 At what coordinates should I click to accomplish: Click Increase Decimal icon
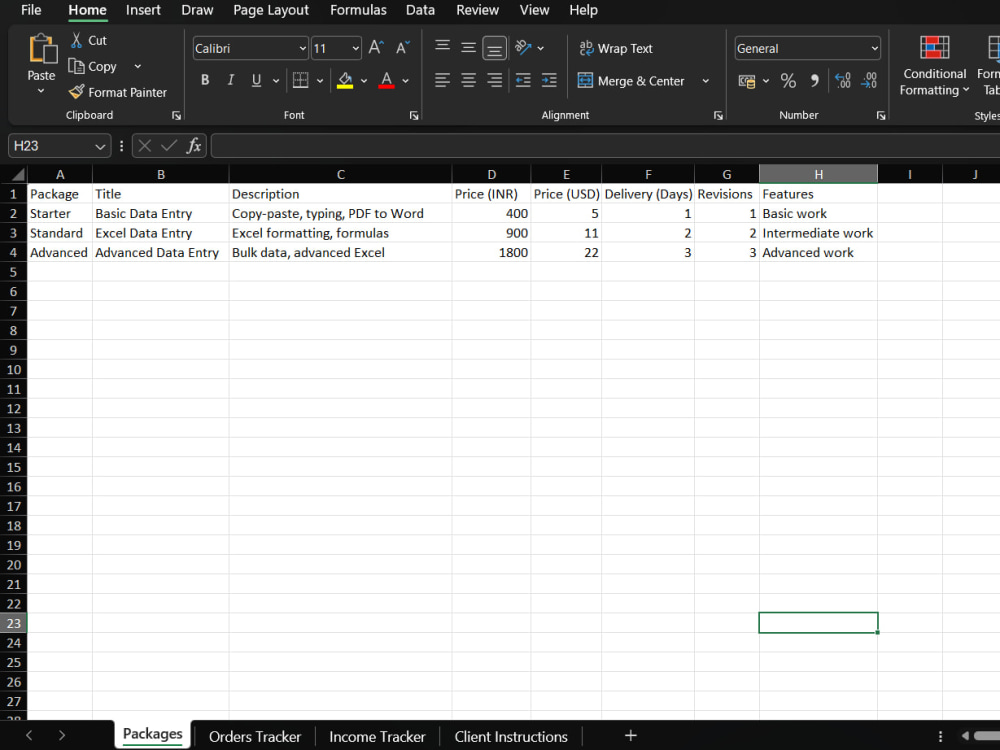click(x=842, y=81)
